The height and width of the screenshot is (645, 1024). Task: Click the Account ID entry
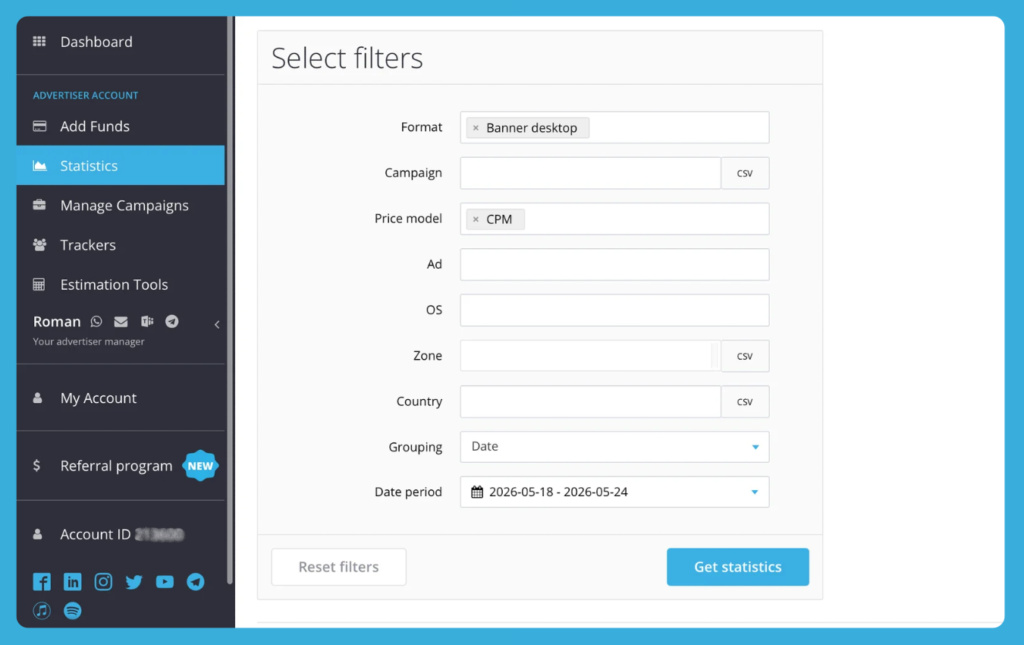pos(121,534)
